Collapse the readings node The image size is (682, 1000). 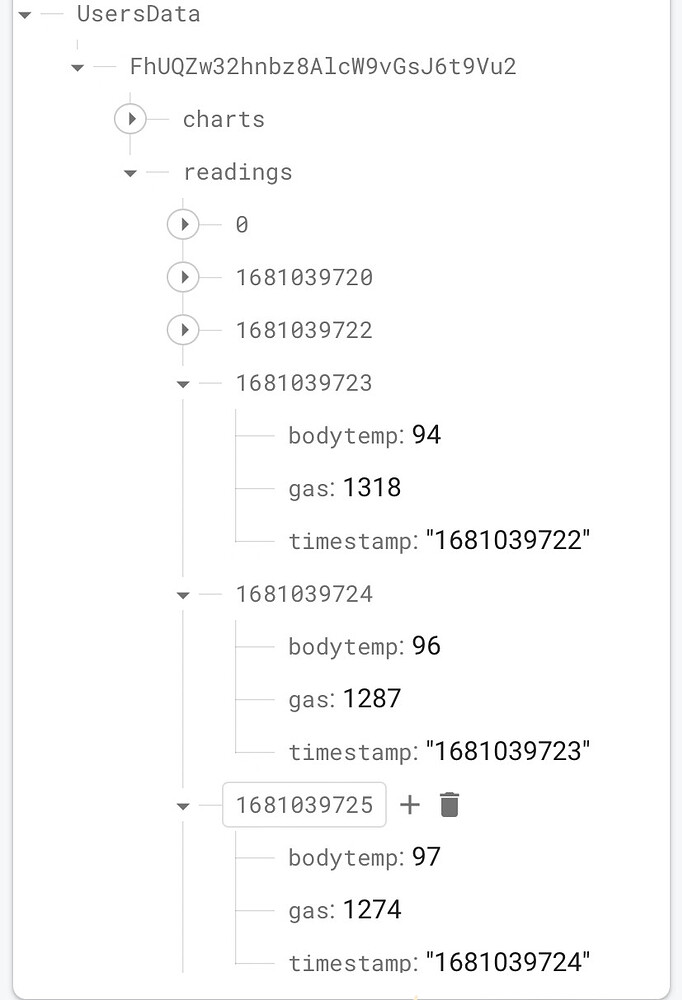[130, 171]
